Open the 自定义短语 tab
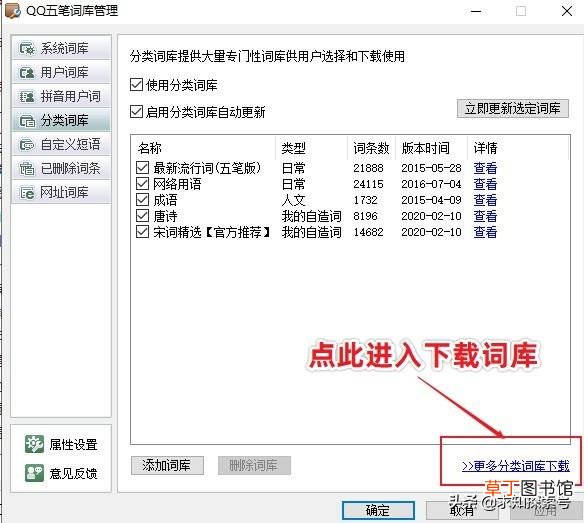This screenshot has width=584, height=523. click(x=61, y=145)
